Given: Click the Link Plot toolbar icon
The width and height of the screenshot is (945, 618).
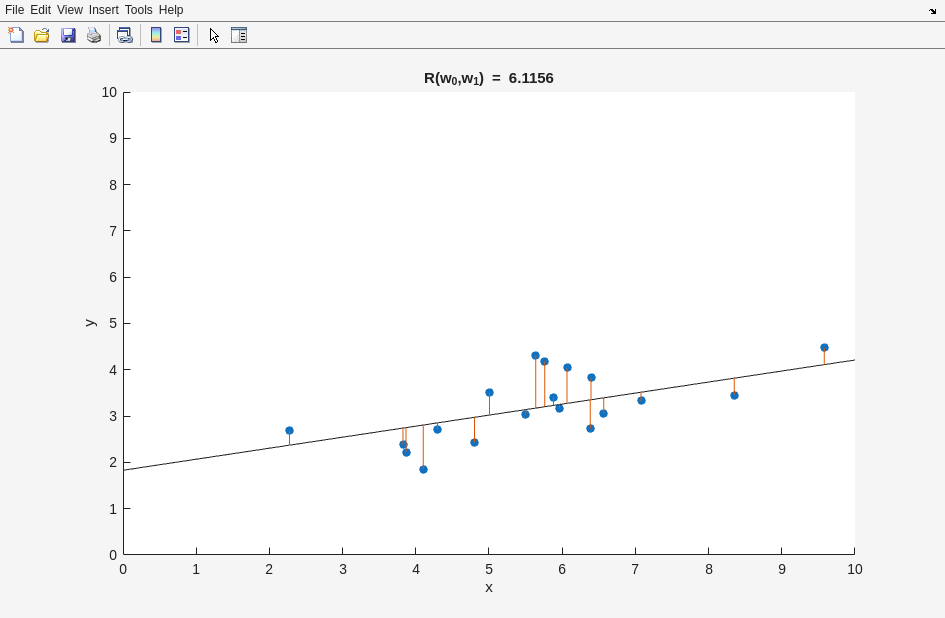Looking at the screenshot, I should (124, 35).
